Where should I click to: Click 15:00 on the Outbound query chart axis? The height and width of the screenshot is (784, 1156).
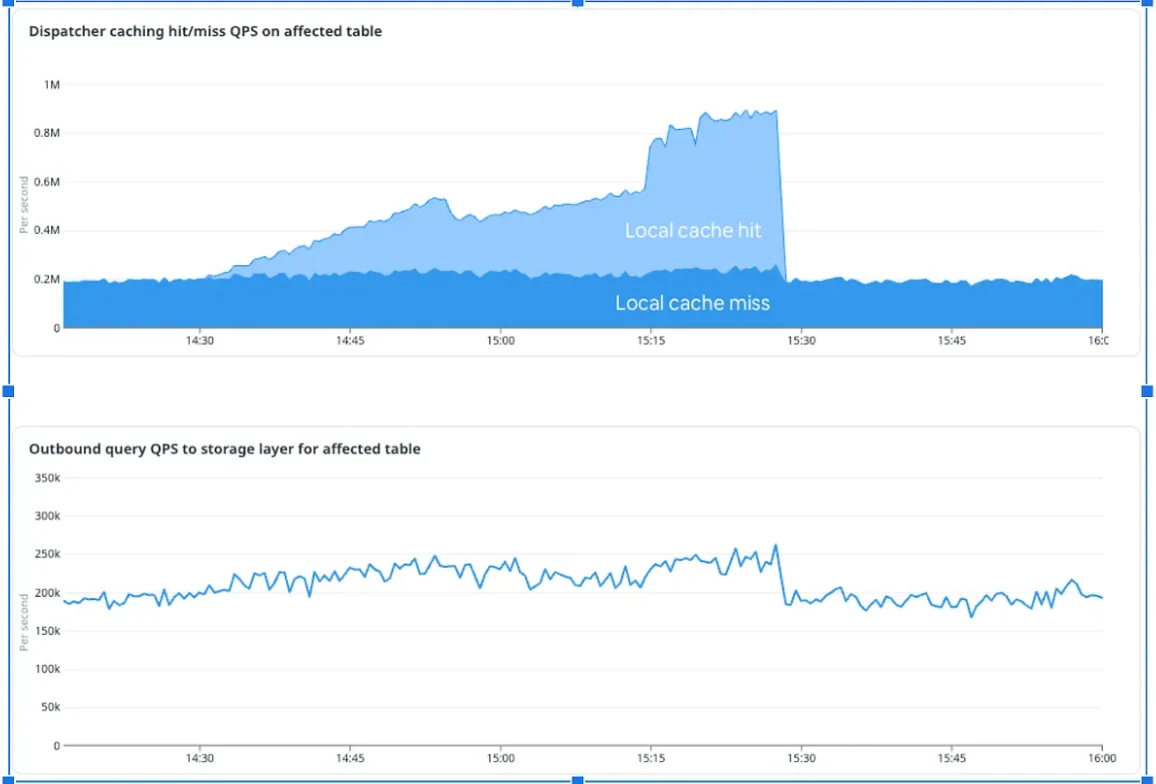pyautogui.click(x=501, y=758)
